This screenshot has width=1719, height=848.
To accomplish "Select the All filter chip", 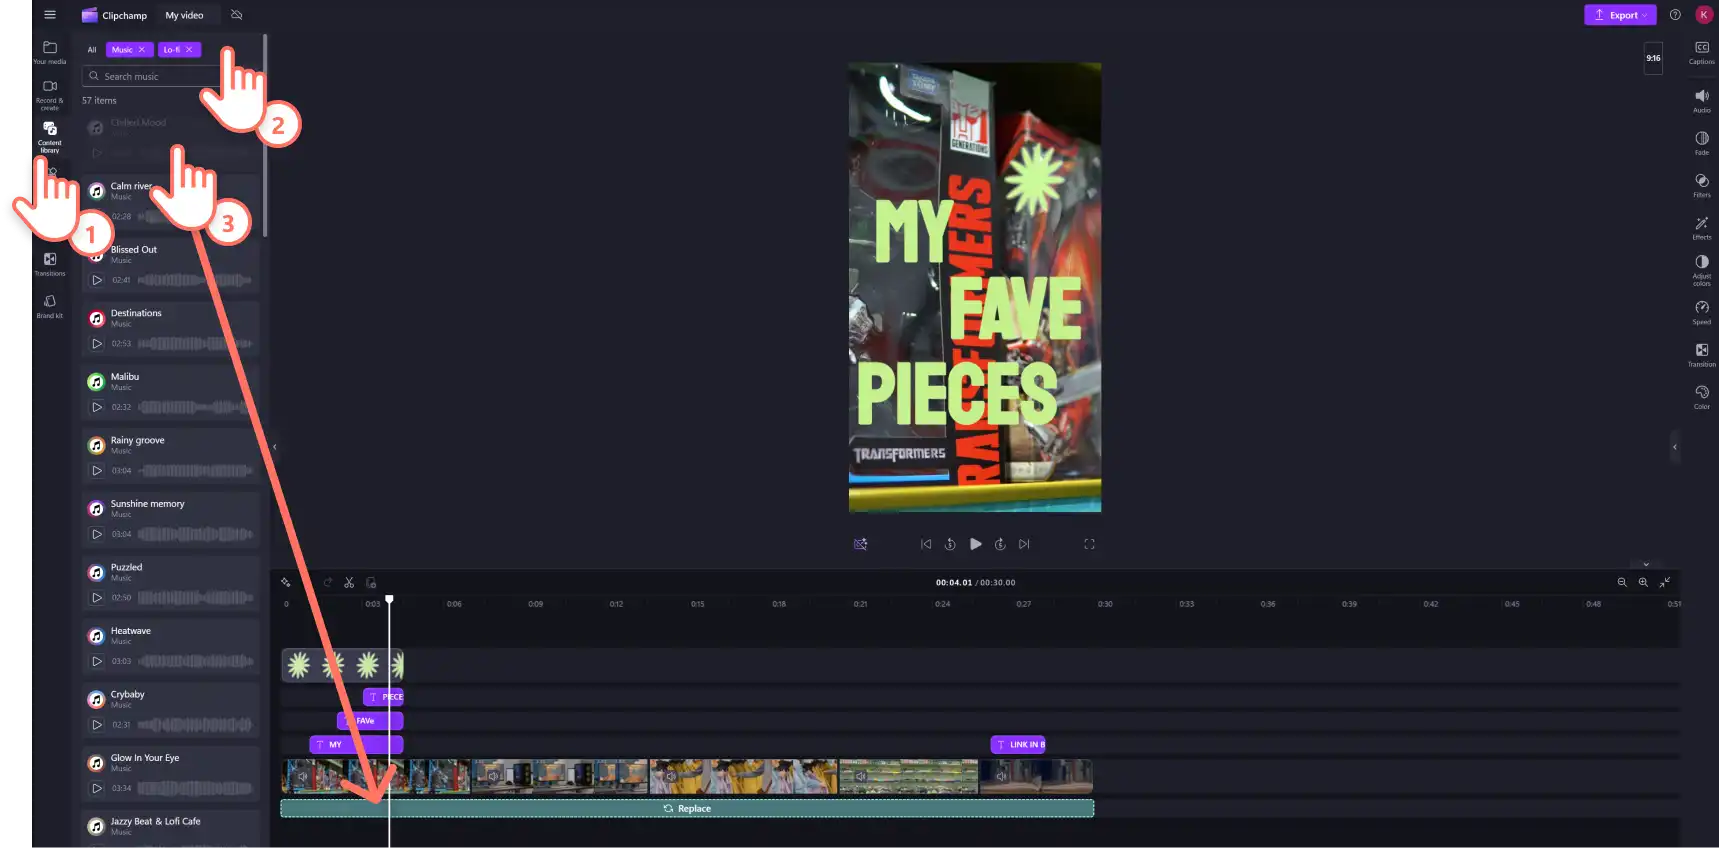I will click(x=92, y=50).
